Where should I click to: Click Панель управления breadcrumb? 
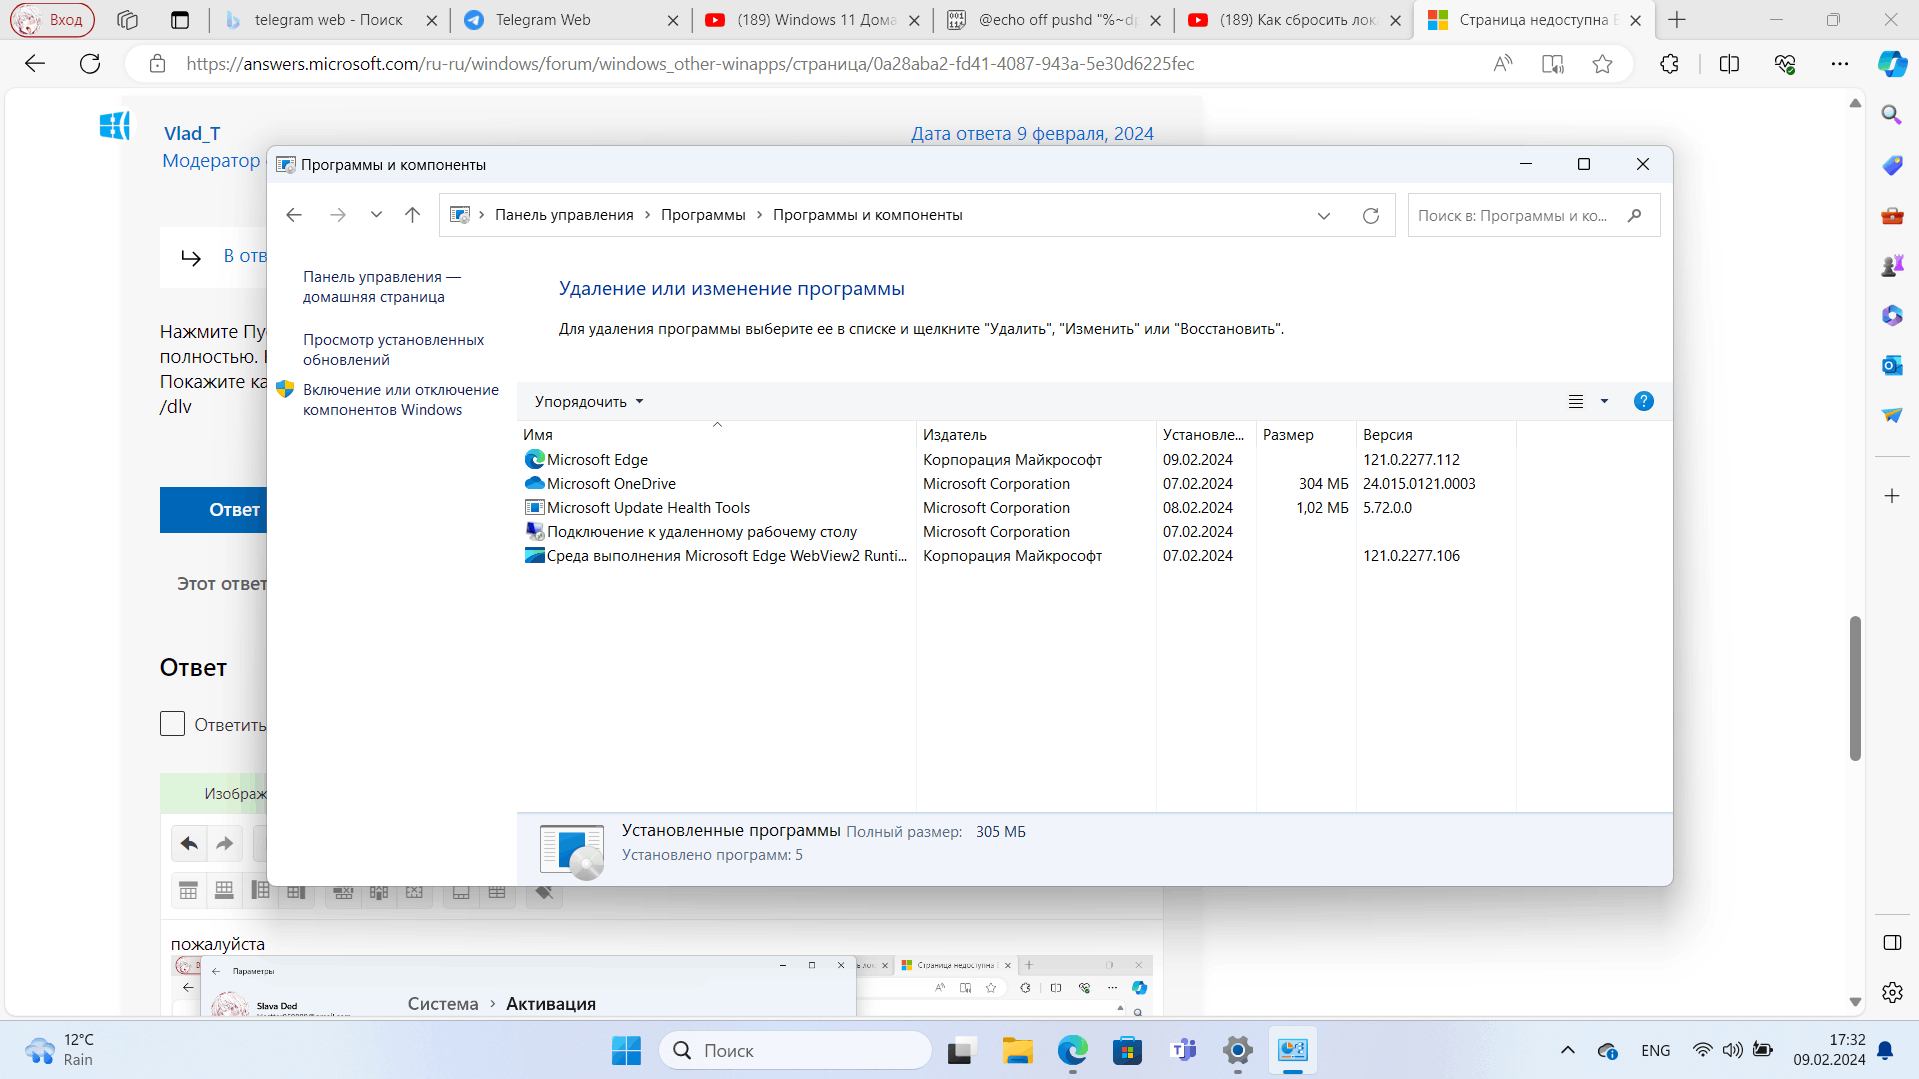click(564, 215)
